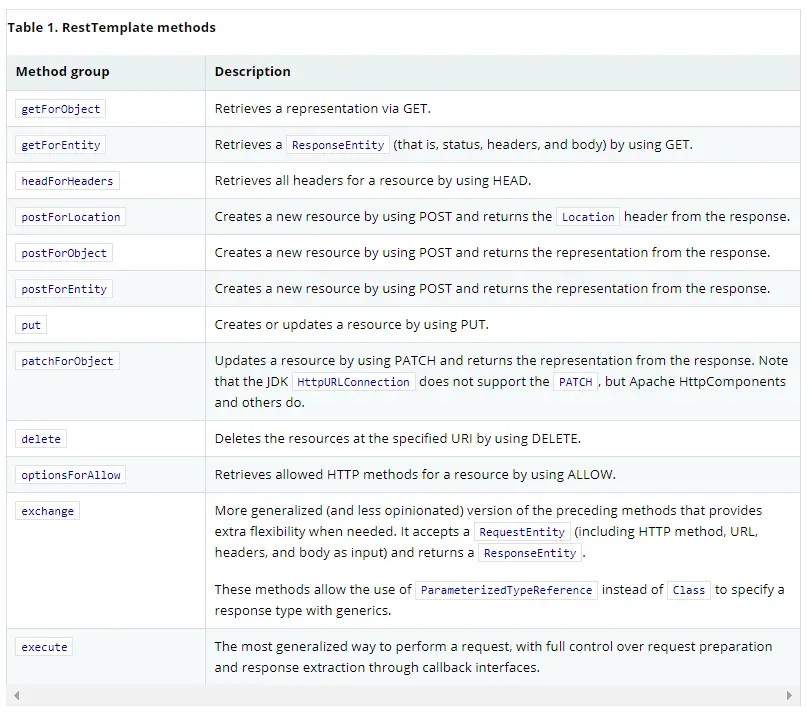The height and width of the screenshot is (712, 812).
Task: Click the patchForObject method name
Action: tap(67, 361)
